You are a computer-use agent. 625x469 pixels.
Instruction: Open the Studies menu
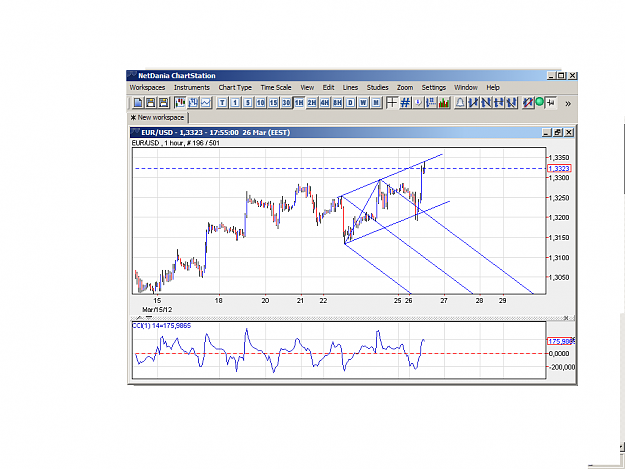(377, 87)
